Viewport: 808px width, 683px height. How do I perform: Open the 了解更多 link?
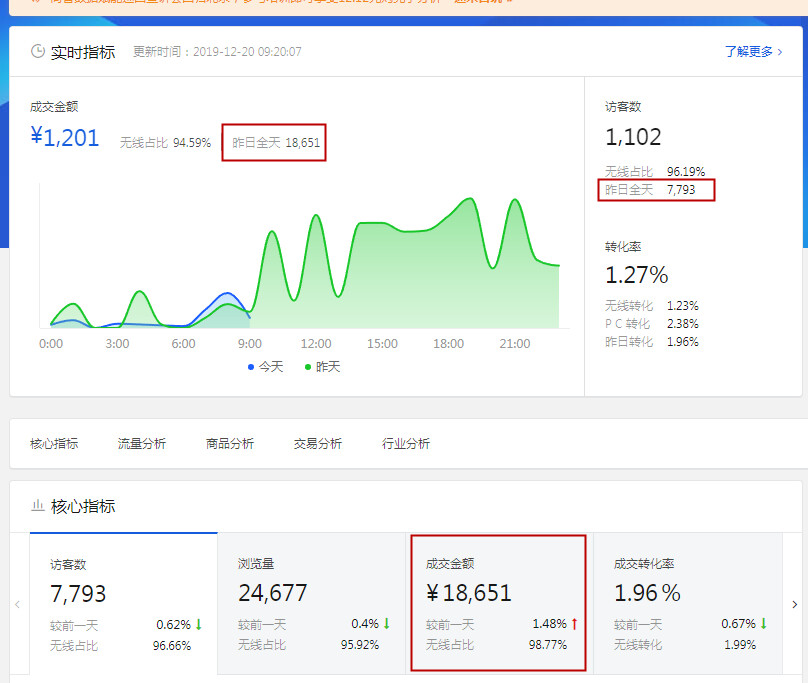point(752,51)
